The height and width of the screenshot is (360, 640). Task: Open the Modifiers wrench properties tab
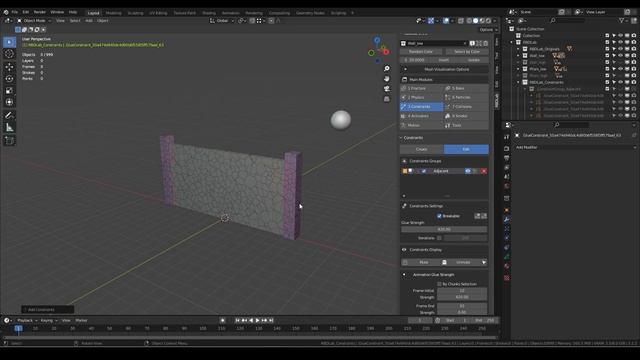[507, 220]
